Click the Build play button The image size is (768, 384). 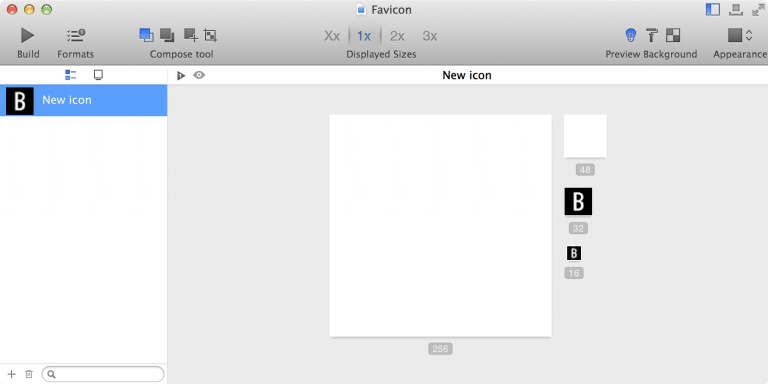tap(27, 35)
